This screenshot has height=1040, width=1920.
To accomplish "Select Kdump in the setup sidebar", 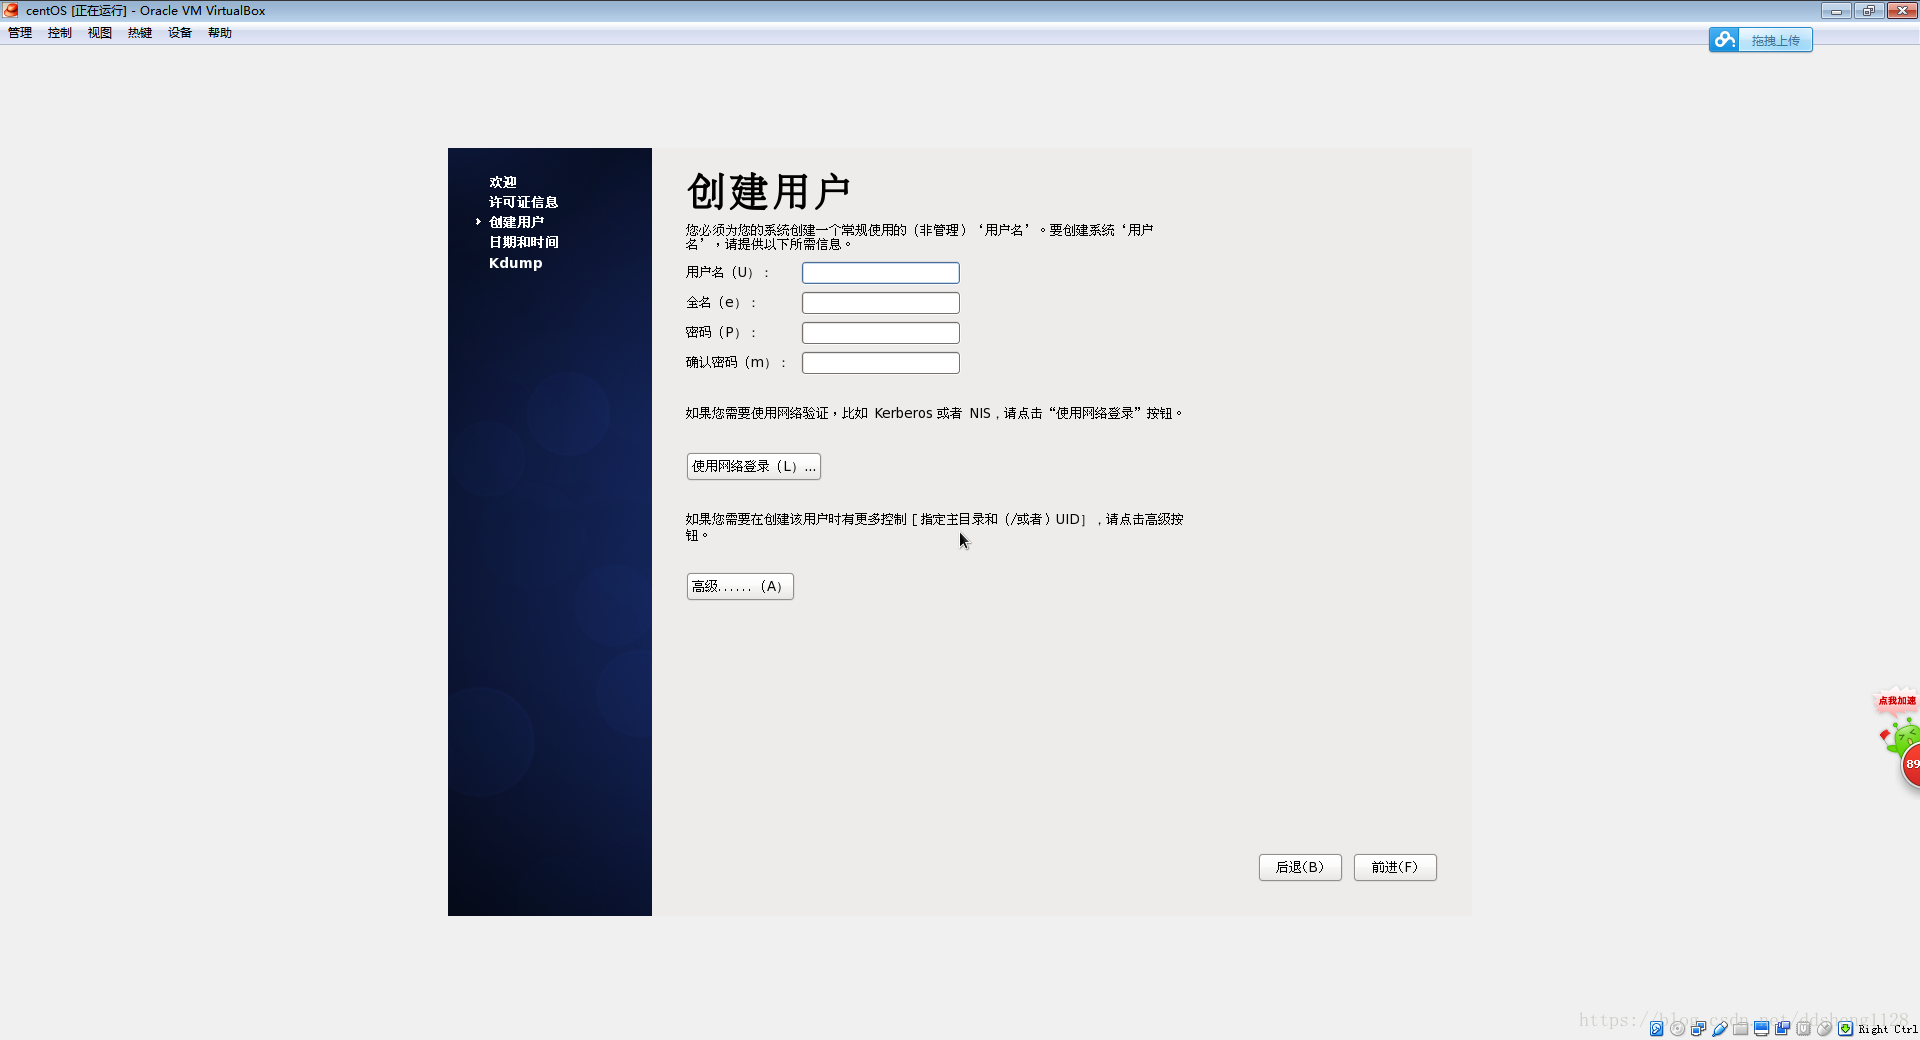I will click(x=516, y=263).
